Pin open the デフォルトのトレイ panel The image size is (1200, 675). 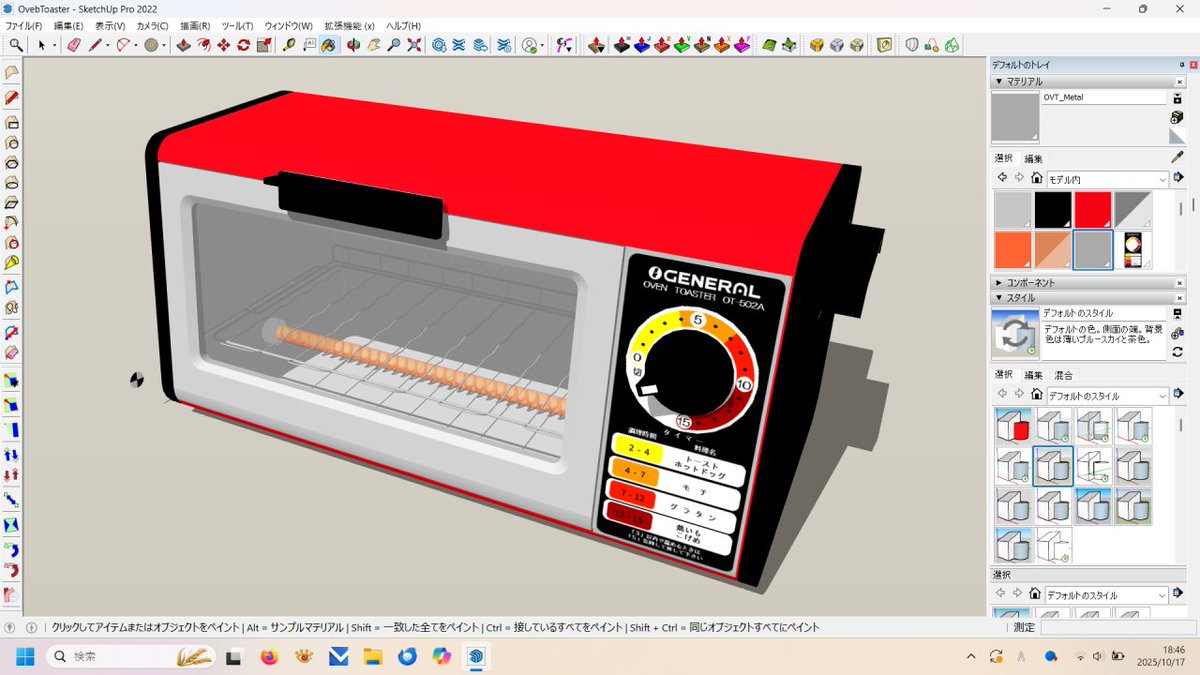1183,64
